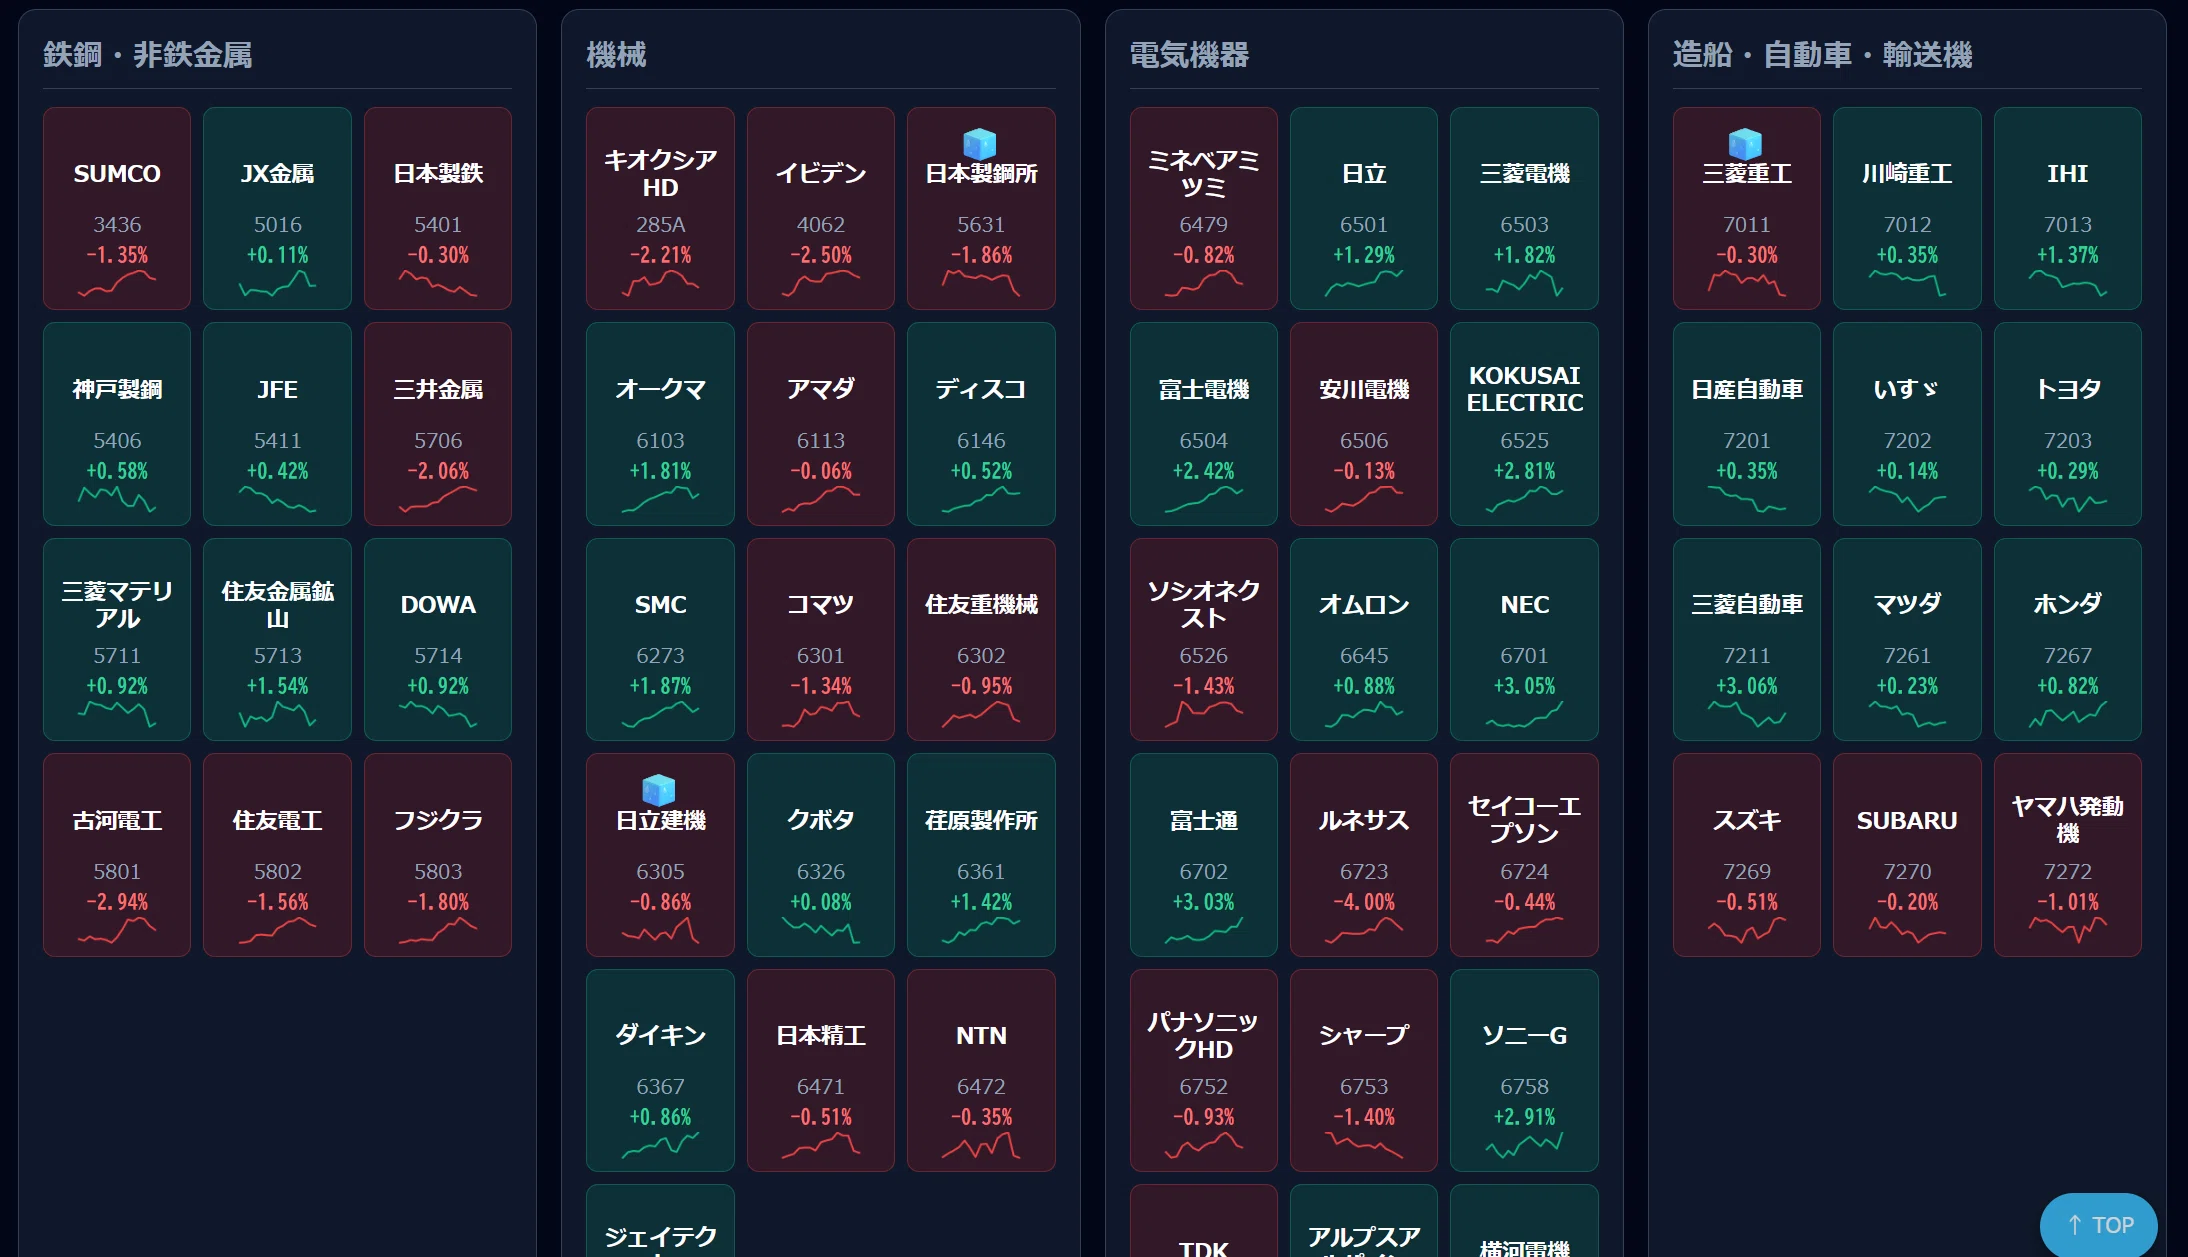Select the フジクラ 5803 card
Image resolution: width=2188 pixels, height=1257 pixels.
point(438,855)
